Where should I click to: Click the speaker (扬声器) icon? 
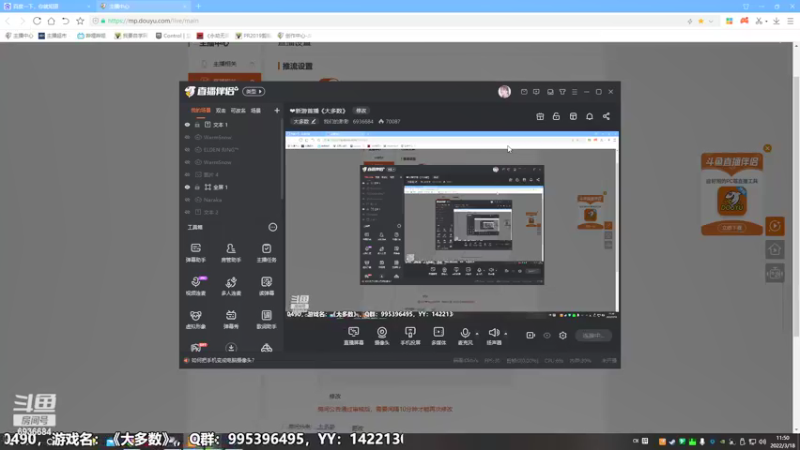pos(493,333)
